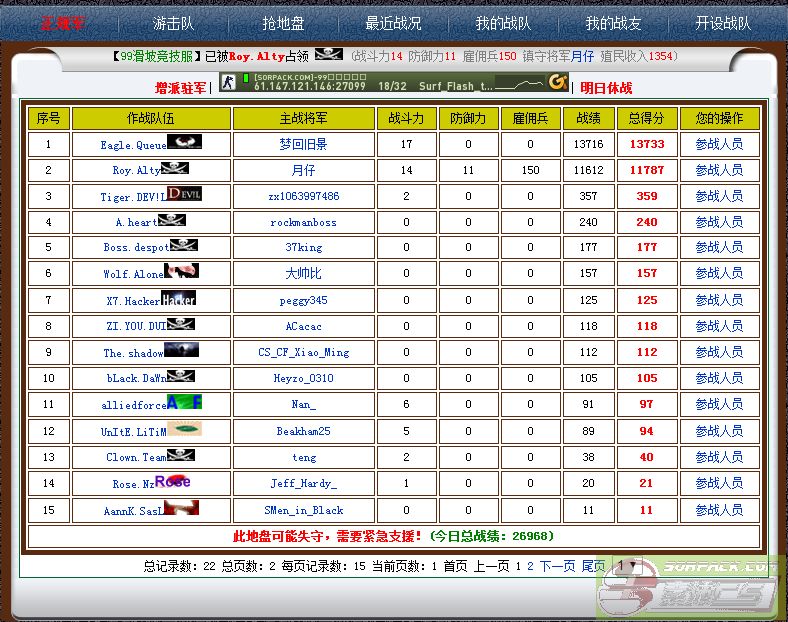
Task: Click the orange refresh icon on server banner
Action: coord(557,82)
